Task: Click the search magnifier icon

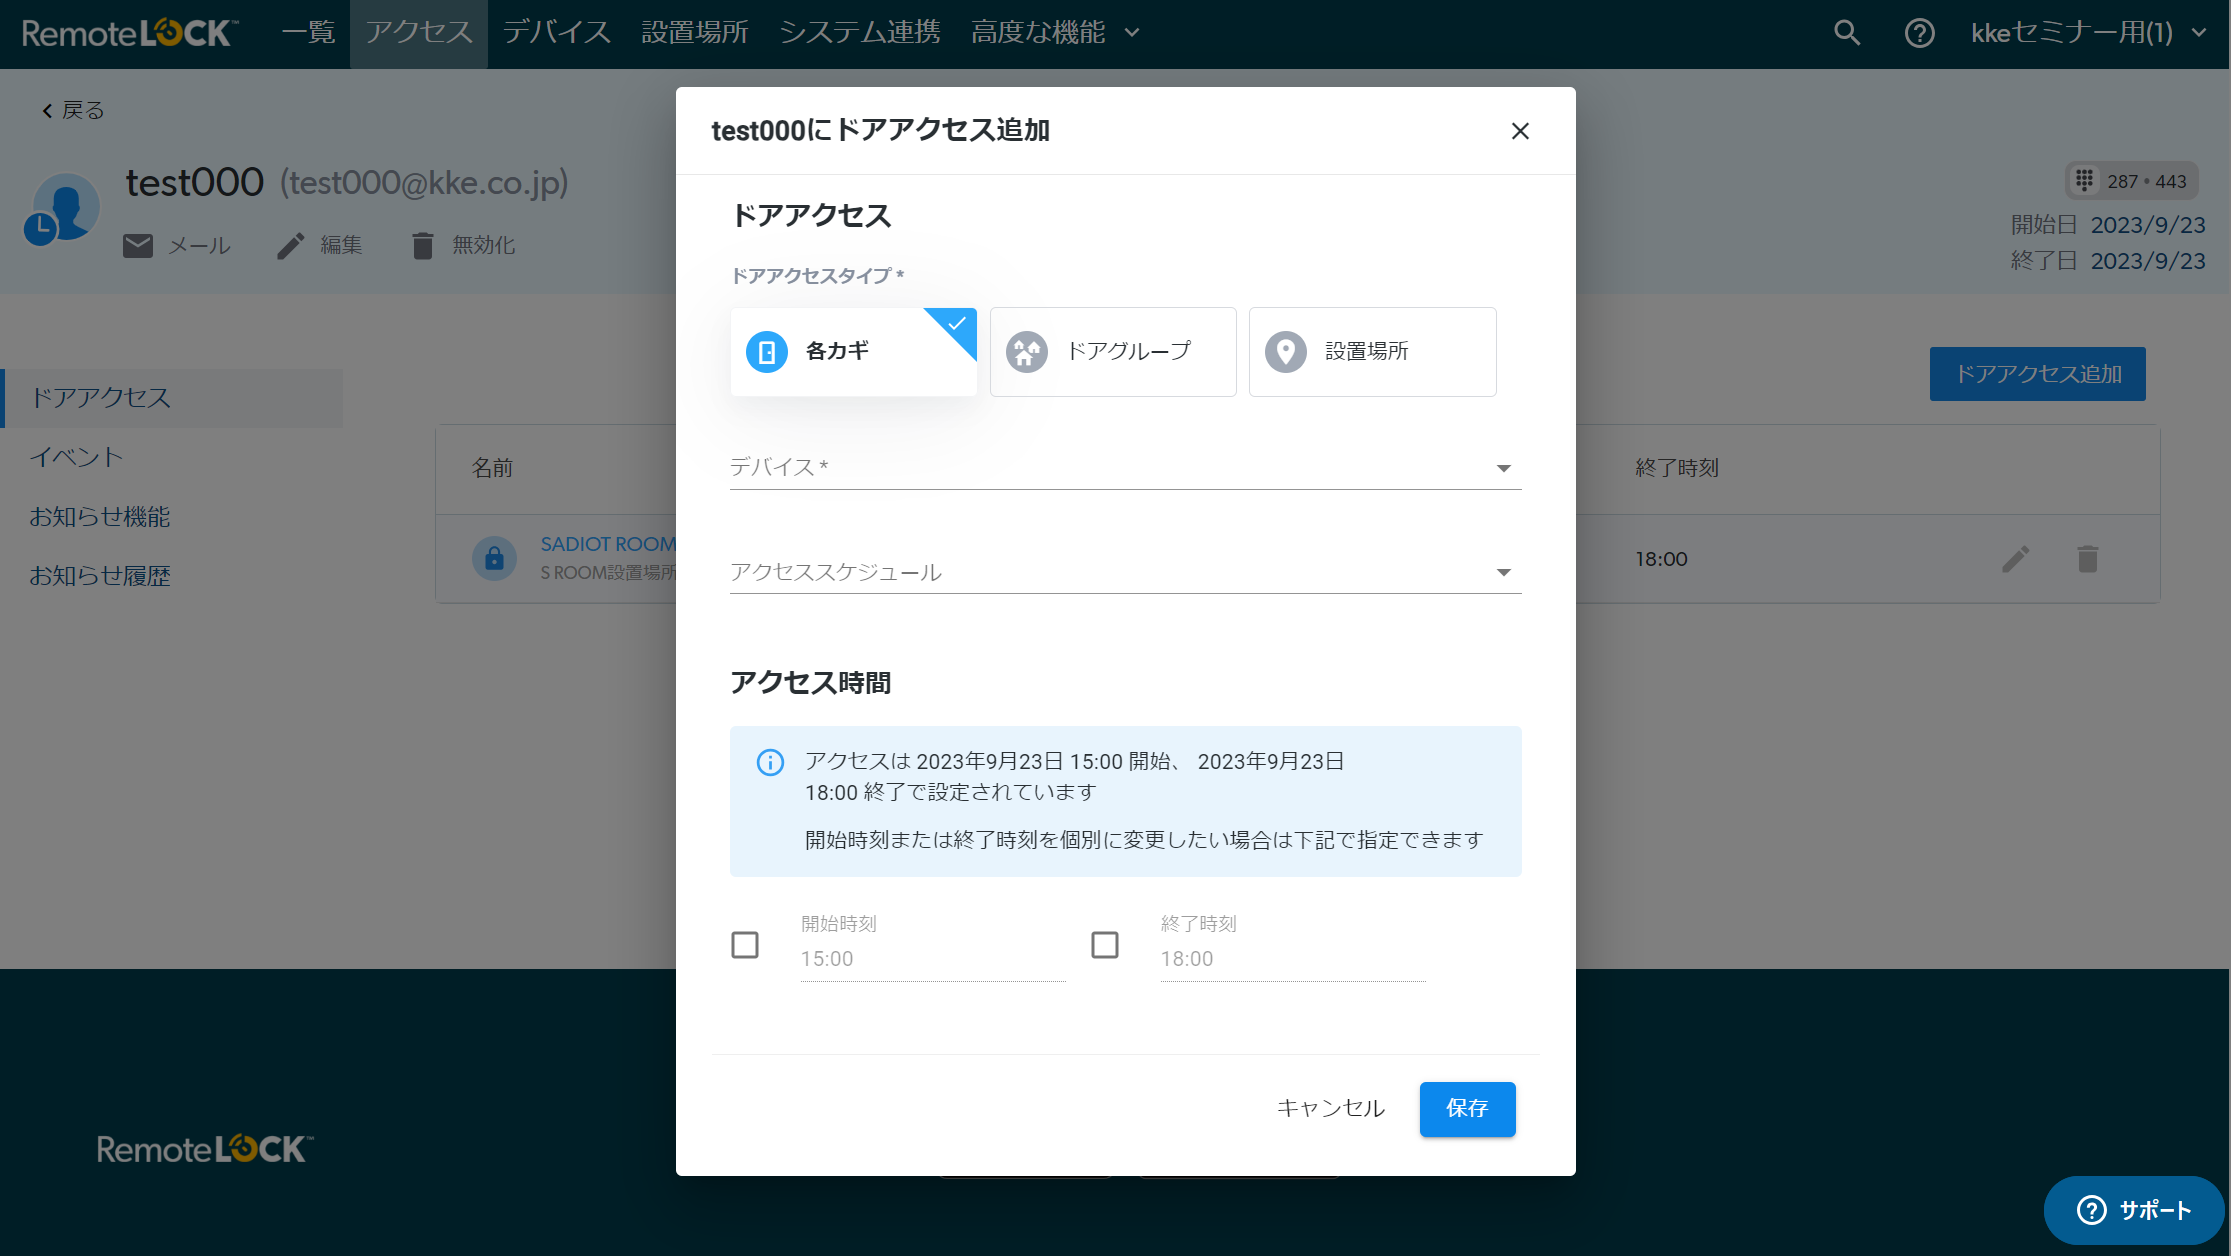Action: [x=1846, y=33]
